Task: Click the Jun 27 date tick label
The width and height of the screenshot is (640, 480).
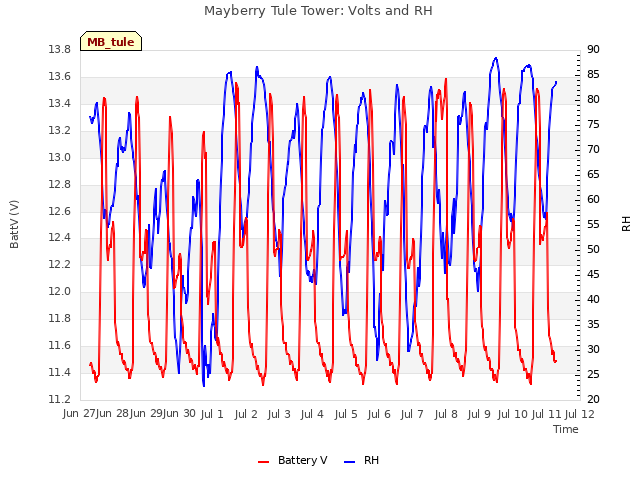Action: coord(79,414)
